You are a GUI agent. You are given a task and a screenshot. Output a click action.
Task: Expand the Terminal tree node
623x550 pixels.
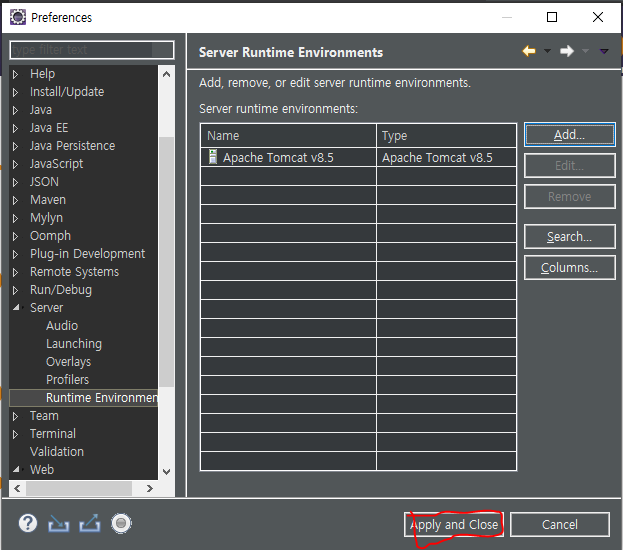click(x=15, y=434)
